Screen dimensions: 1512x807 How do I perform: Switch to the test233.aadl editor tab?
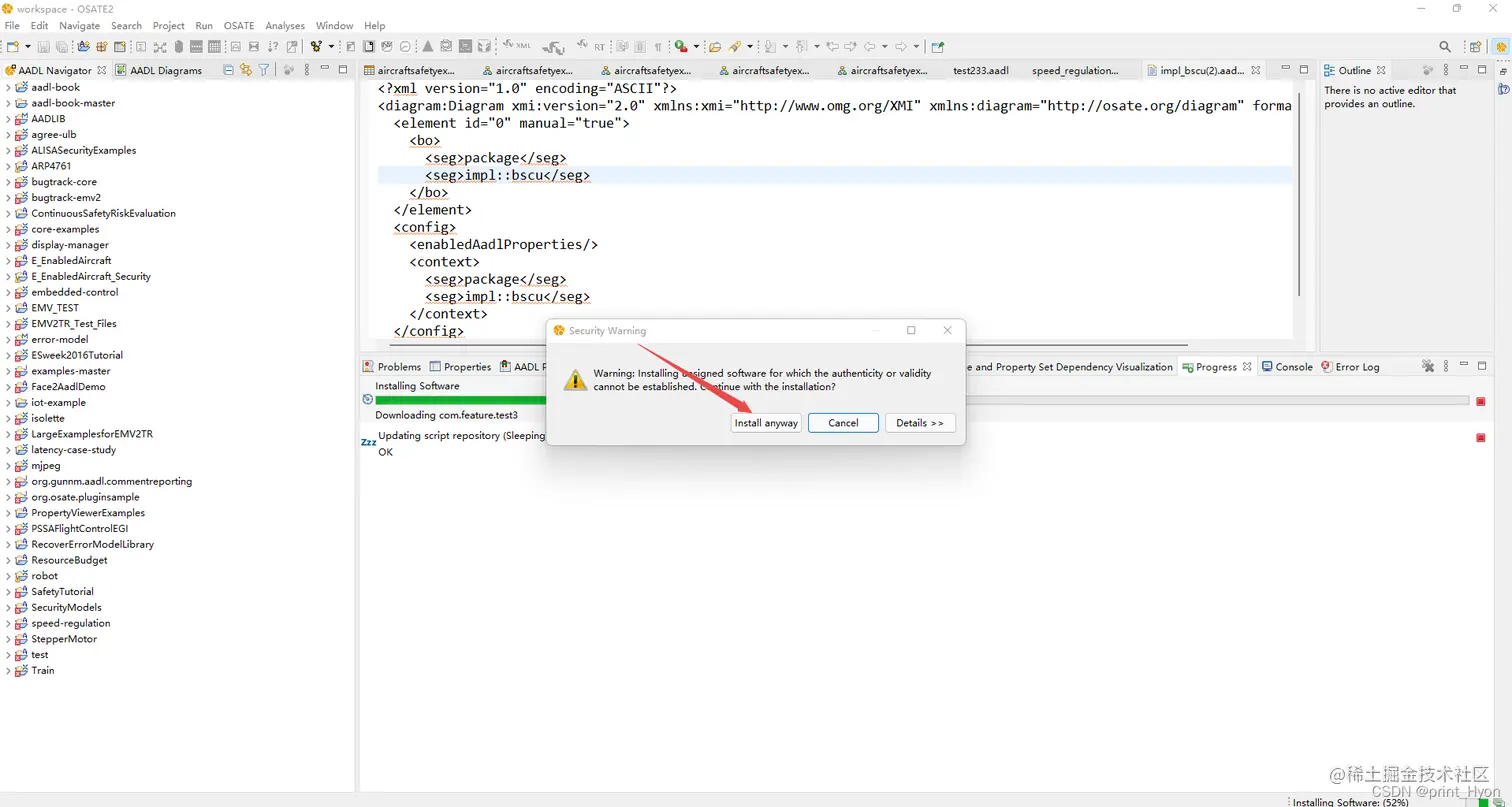tap(980, 70)
